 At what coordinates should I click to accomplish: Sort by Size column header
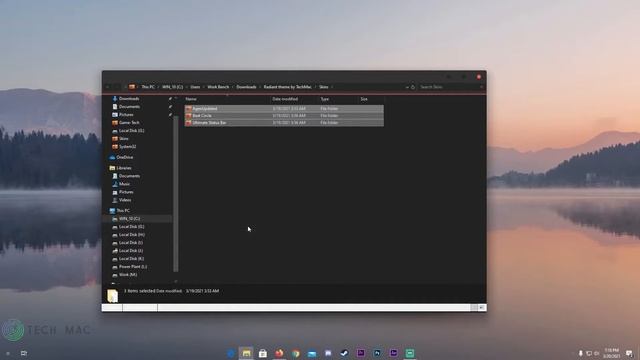[x=364, y=99]
